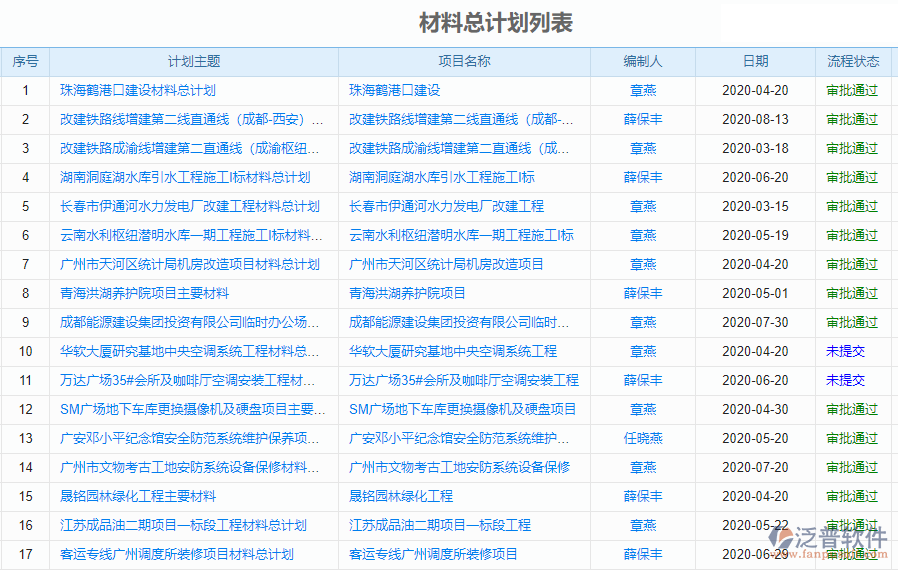Click the 编制人 column header
This screenshot has height=570, width=898.
tap(642, 61)
